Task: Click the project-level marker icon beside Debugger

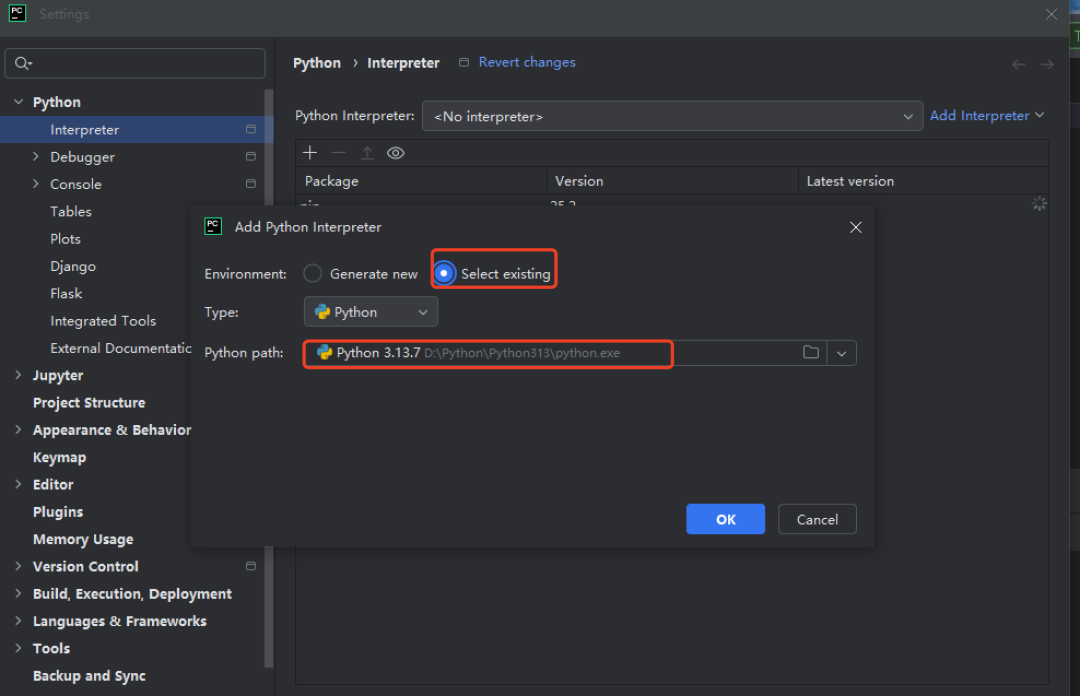Action: pyautogui.click(x=251, y=156)
